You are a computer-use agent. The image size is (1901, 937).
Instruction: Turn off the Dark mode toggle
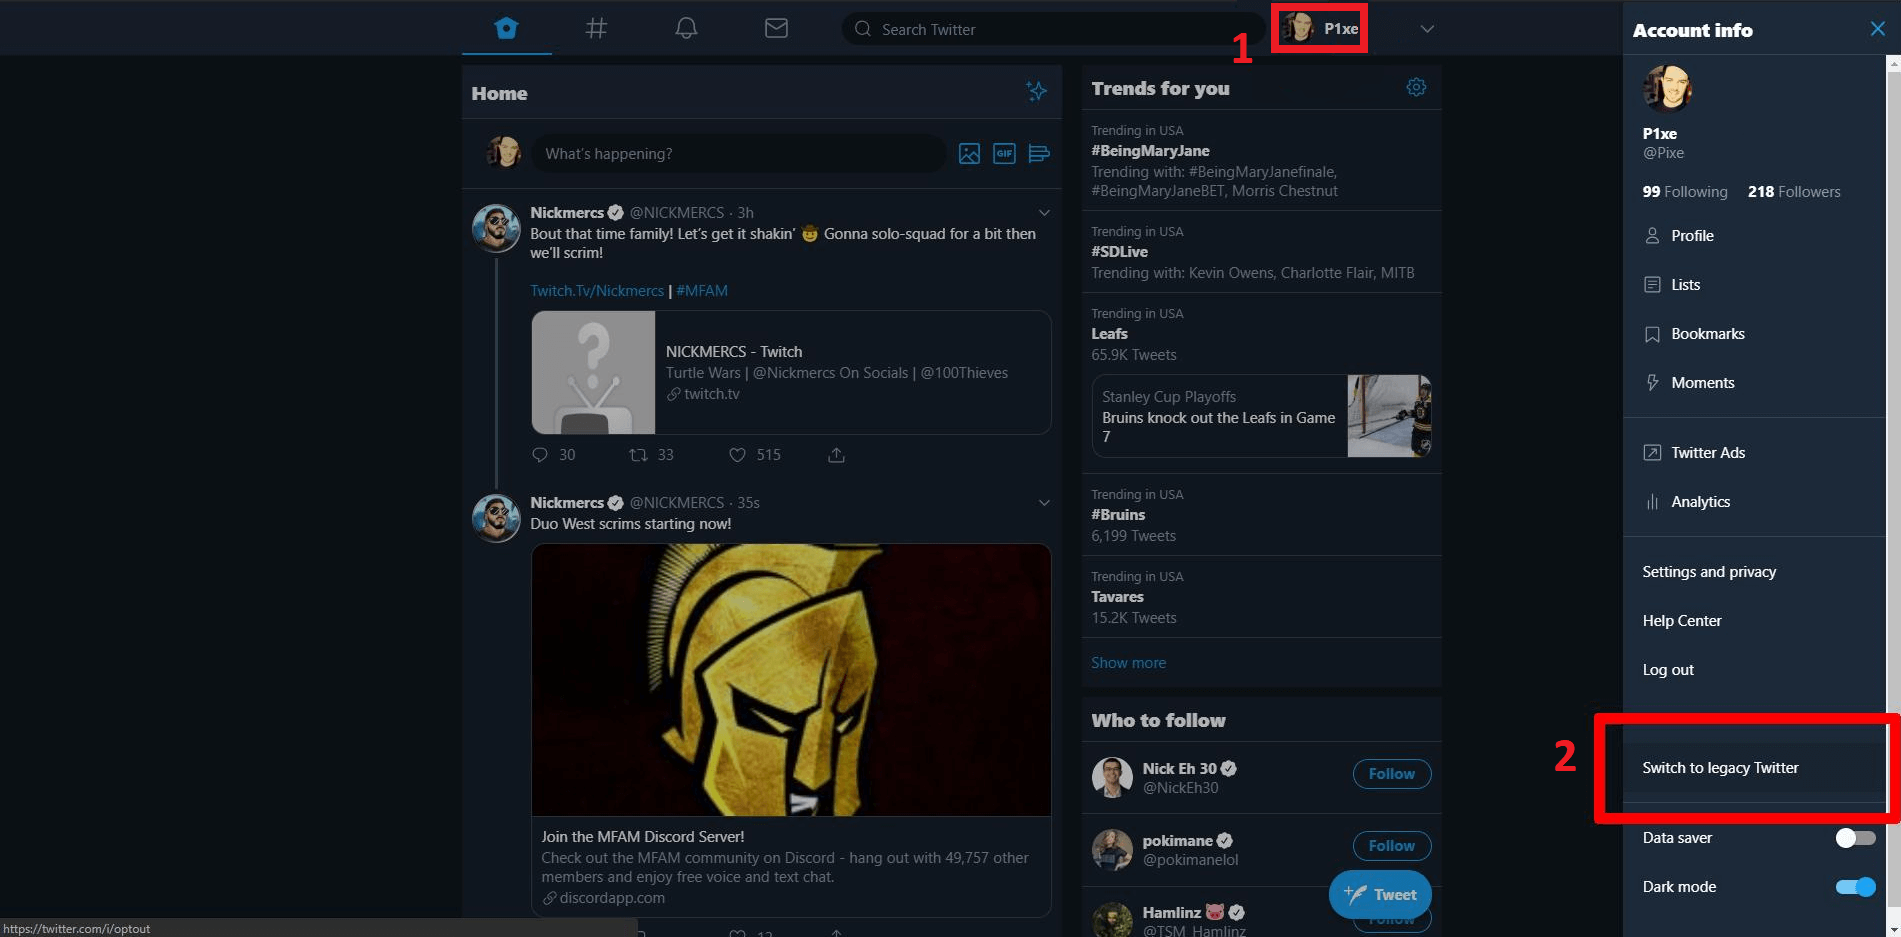click(x=1855, y=886)
